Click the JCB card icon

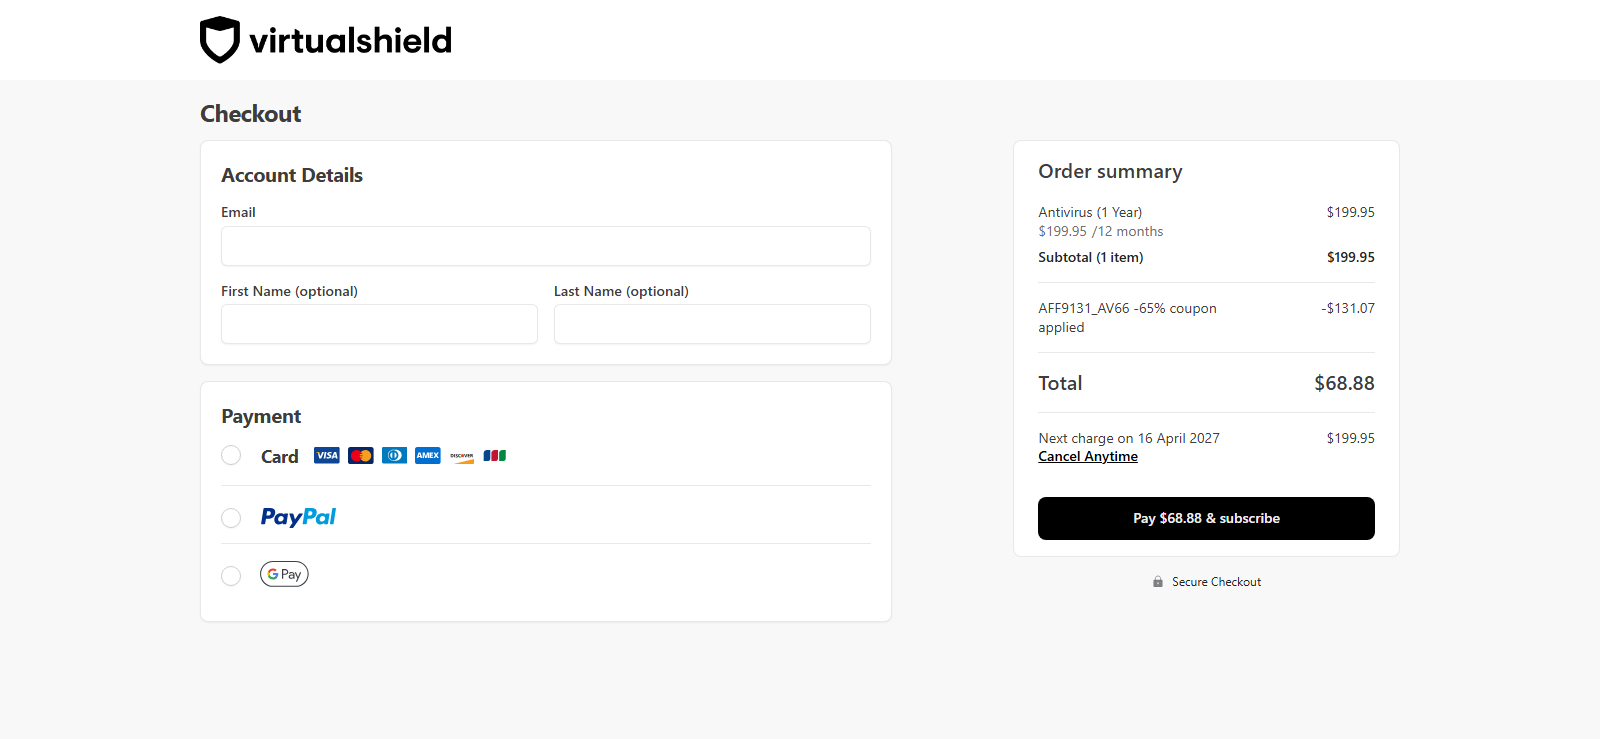[495, 455]
